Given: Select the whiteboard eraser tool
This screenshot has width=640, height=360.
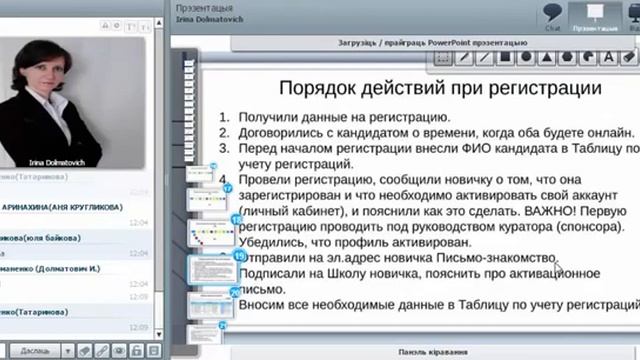Looking at the screenshot, I should [x=629, y=58].
